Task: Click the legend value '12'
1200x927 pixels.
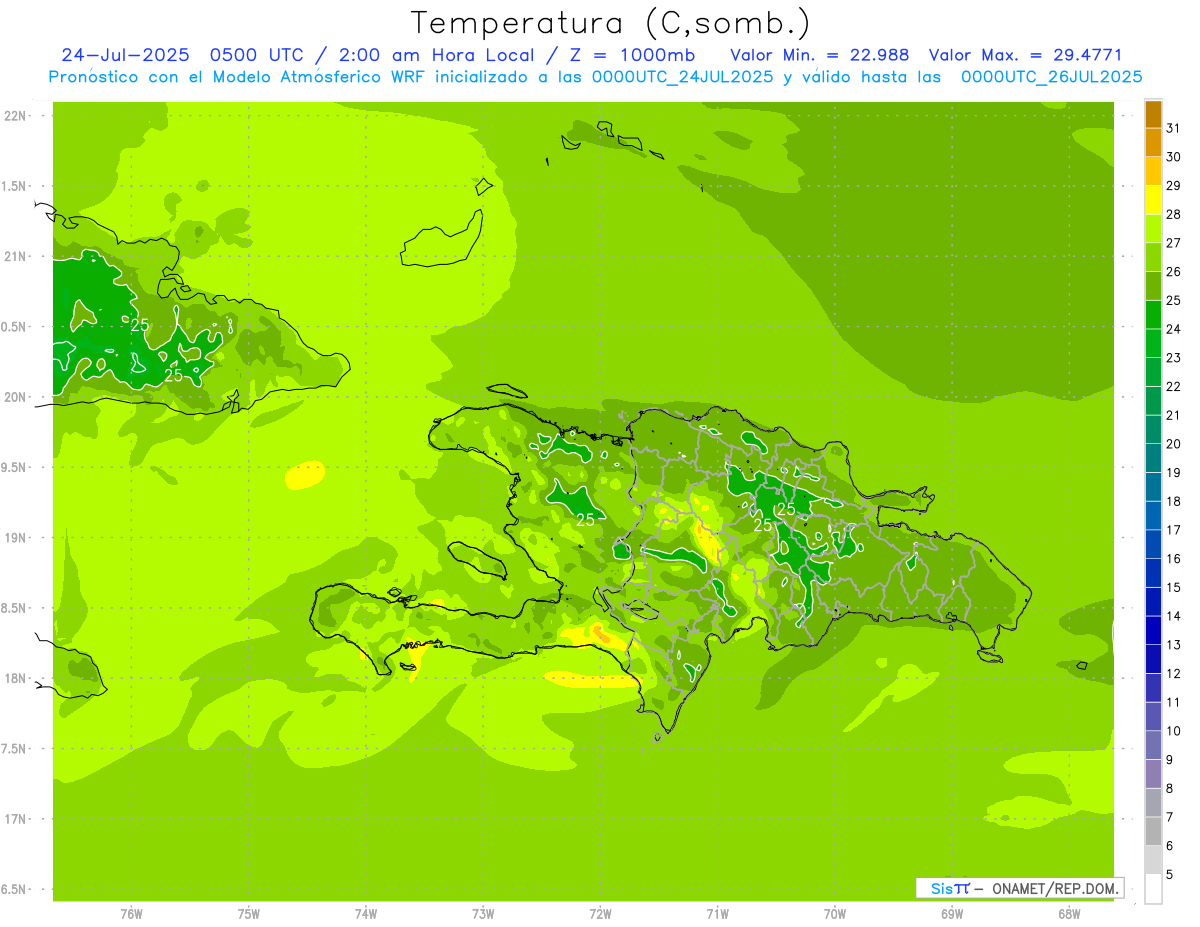Action: click(1174, 674)
